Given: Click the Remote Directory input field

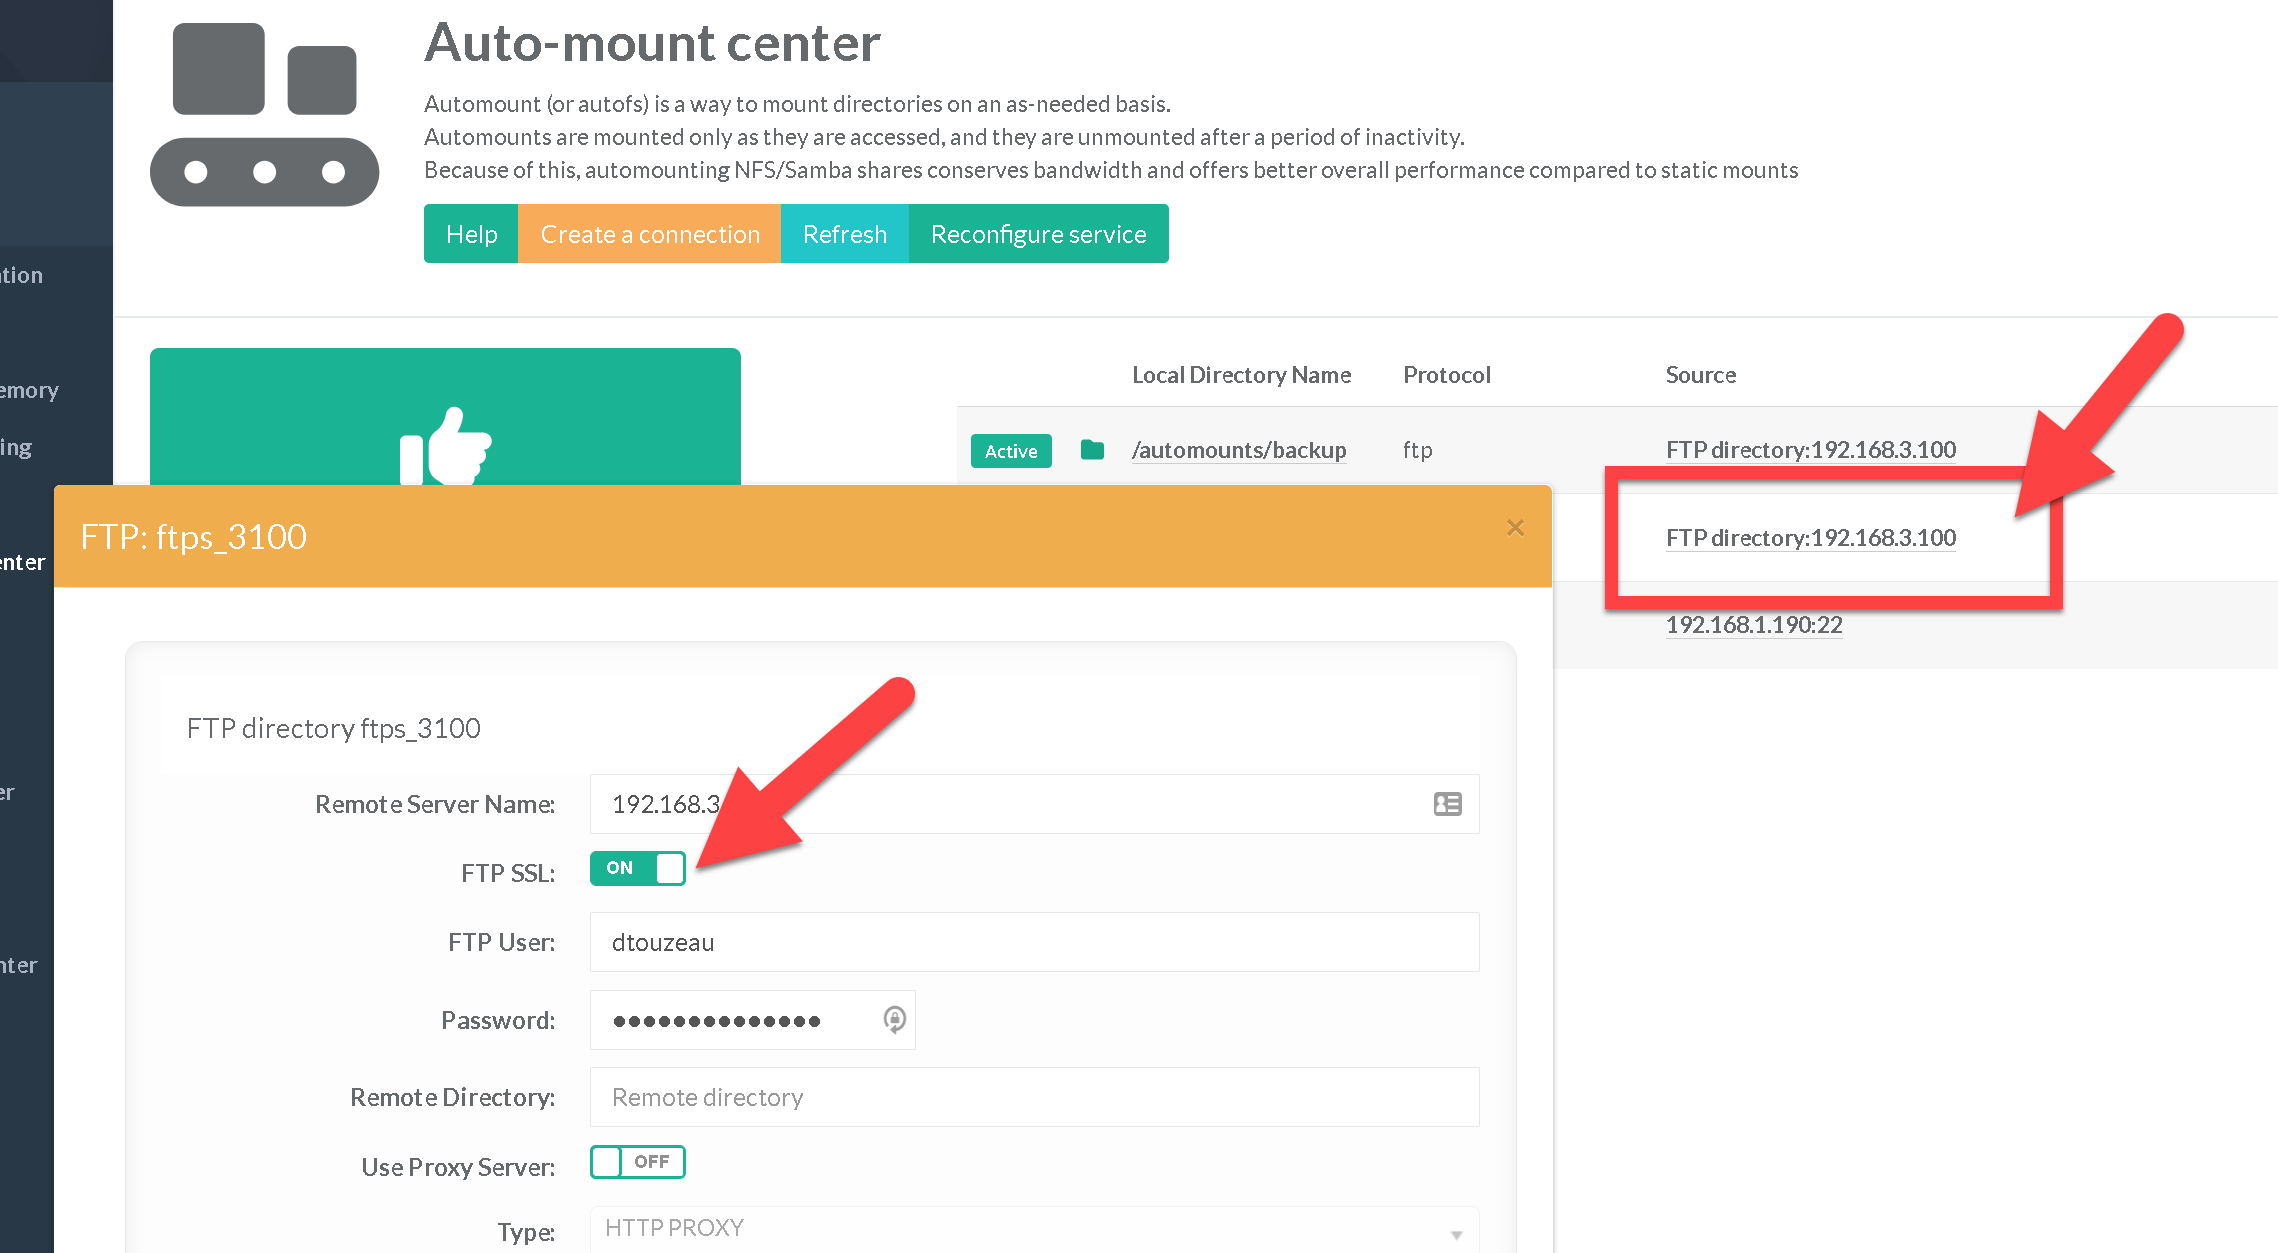Looking at the screenshot, I should tap(1033, 1097).
